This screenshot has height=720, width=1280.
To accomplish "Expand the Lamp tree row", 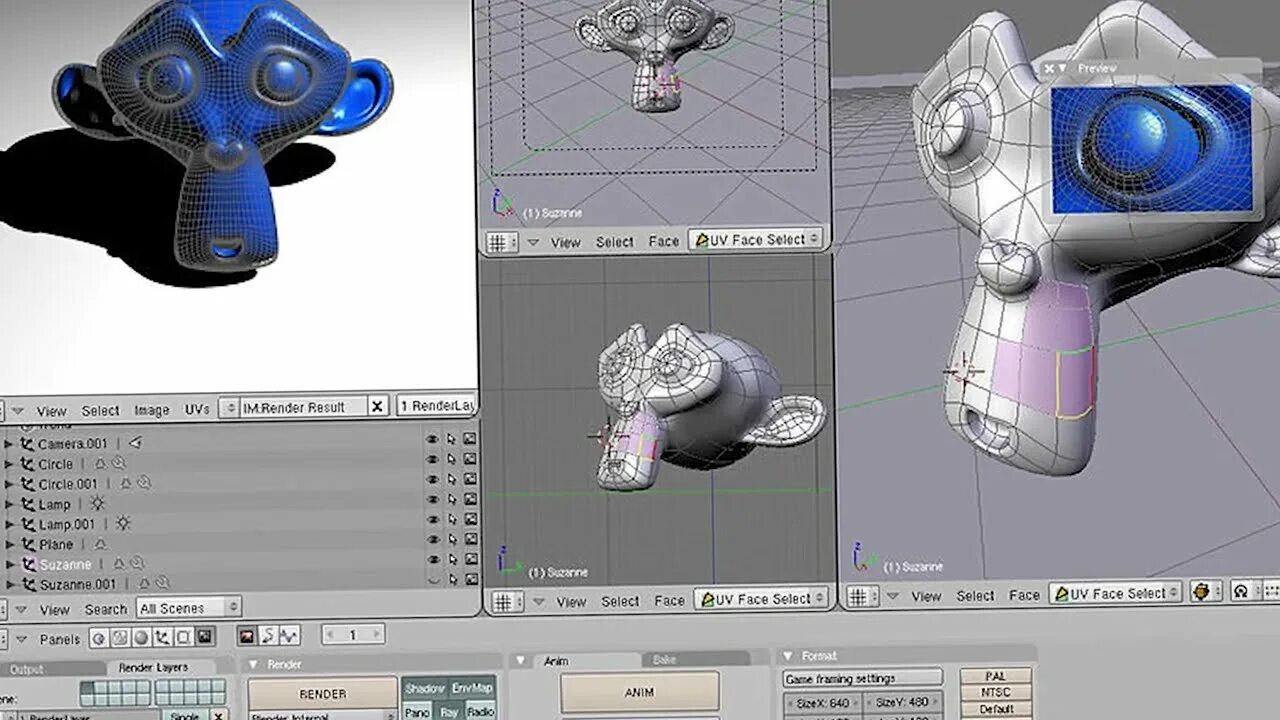I will coord(9,504).
